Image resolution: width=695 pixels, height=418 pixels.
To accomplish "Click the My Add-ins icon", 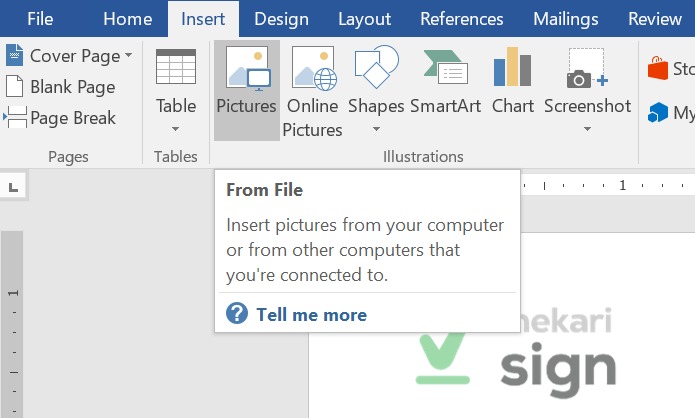I will tap(658, 112).
